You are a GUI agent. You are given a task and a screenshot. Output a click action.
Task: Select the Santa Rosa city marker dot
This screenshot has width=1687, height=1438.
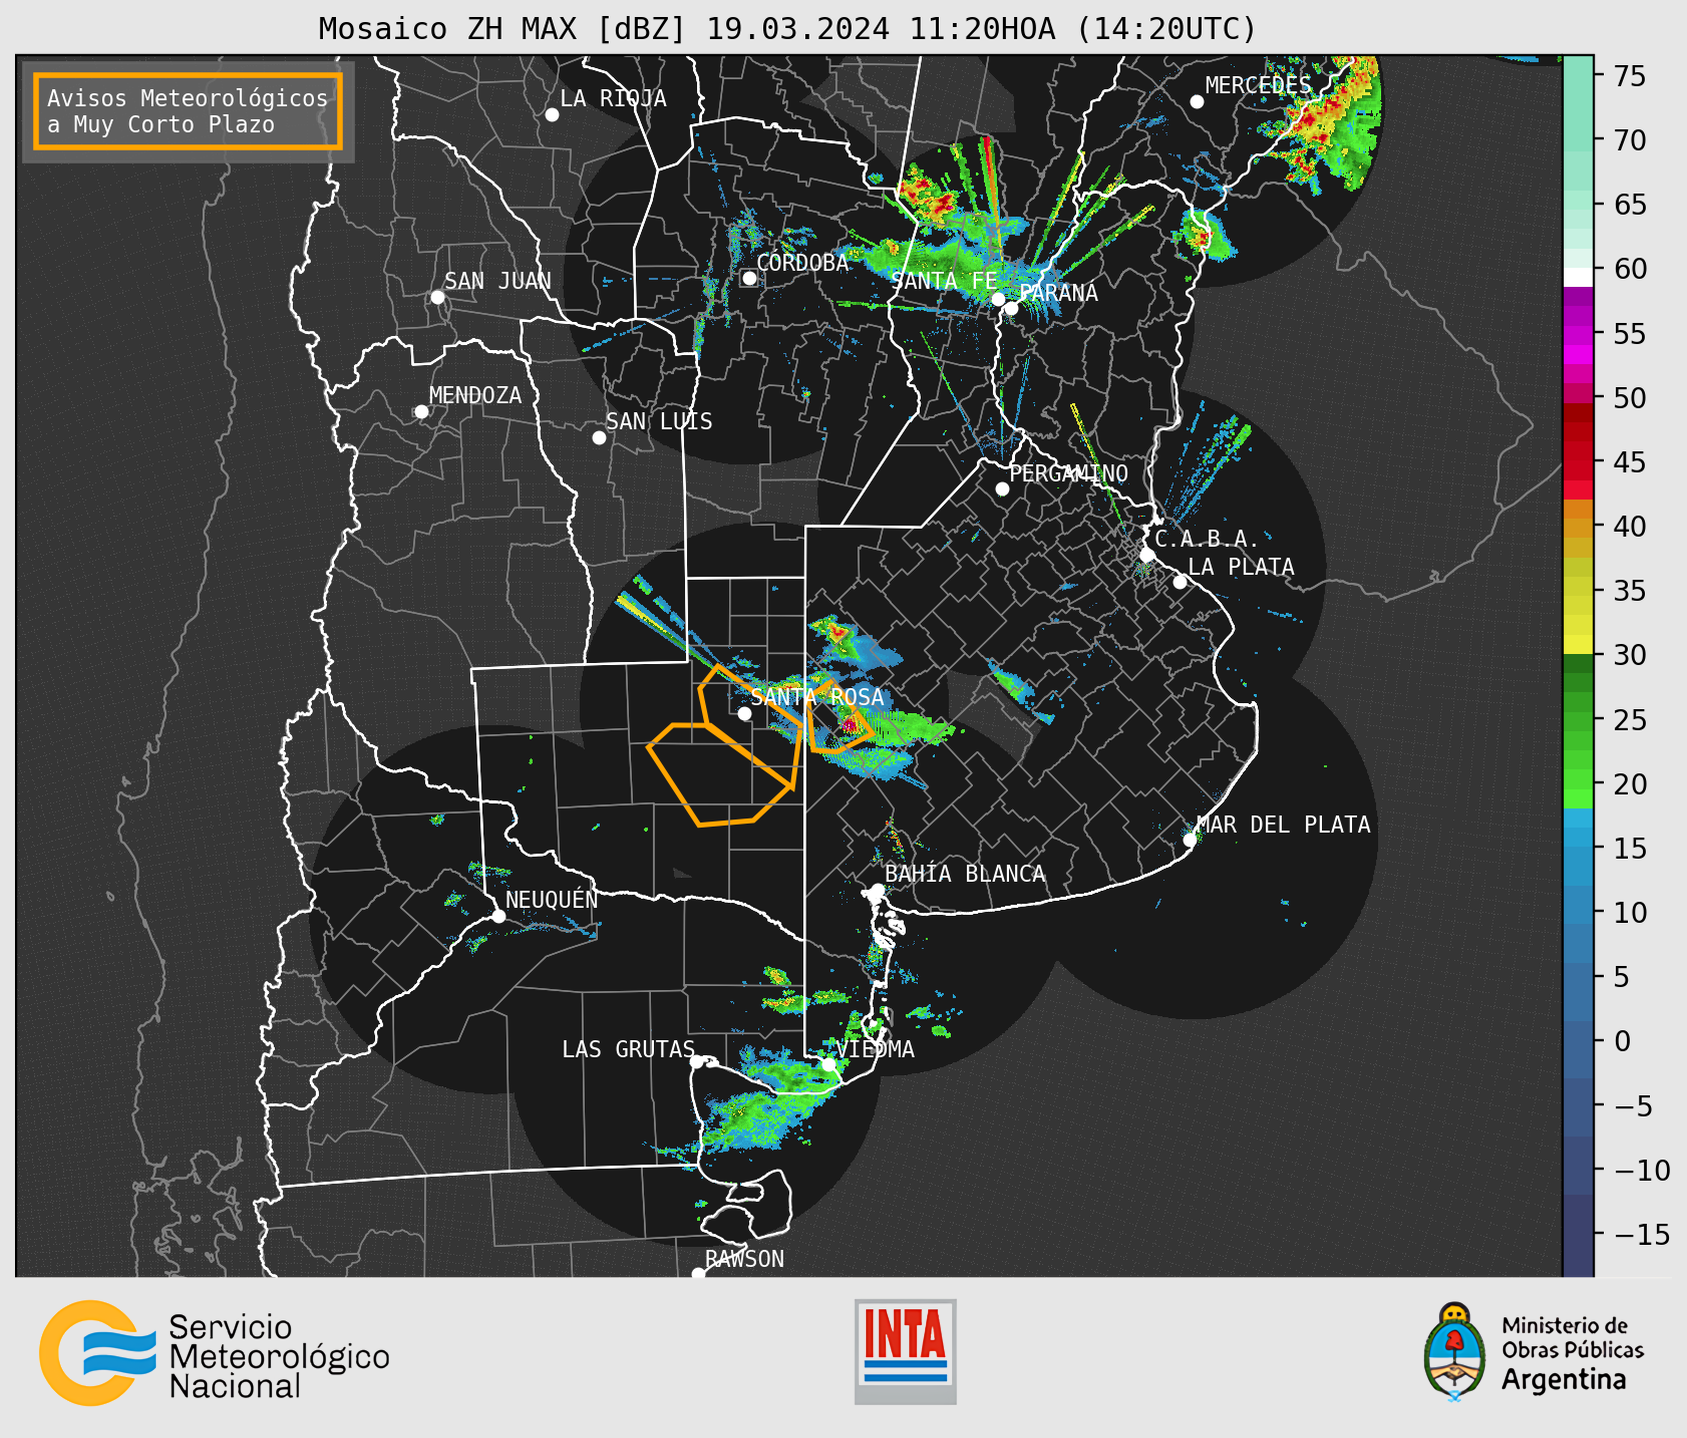pos(744,714)
